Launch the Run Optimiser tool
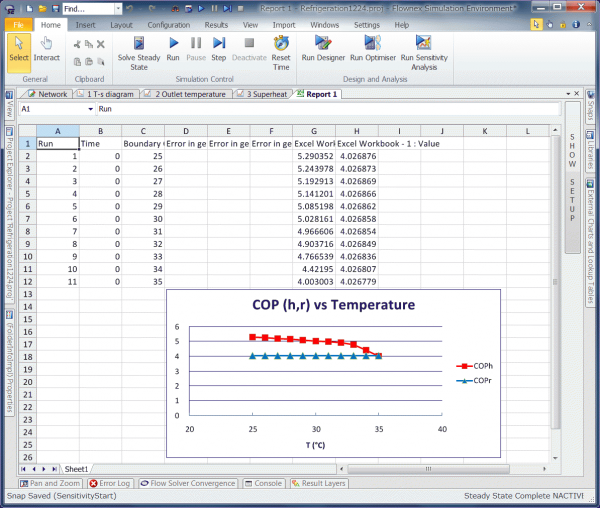 coord(371,43)
